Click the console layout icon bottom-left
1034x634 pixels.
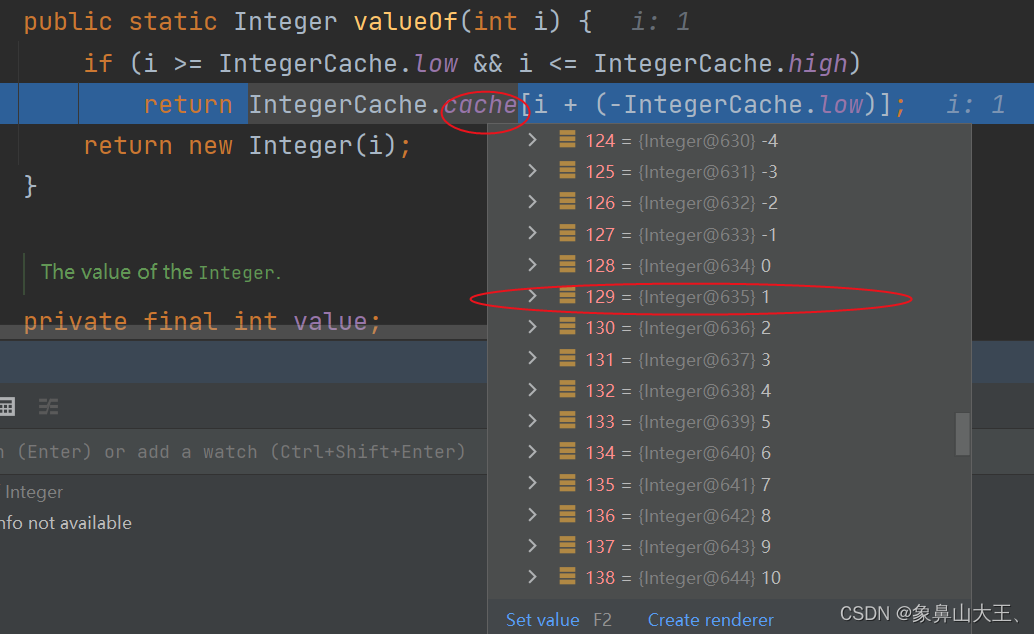tap(9, 406)
